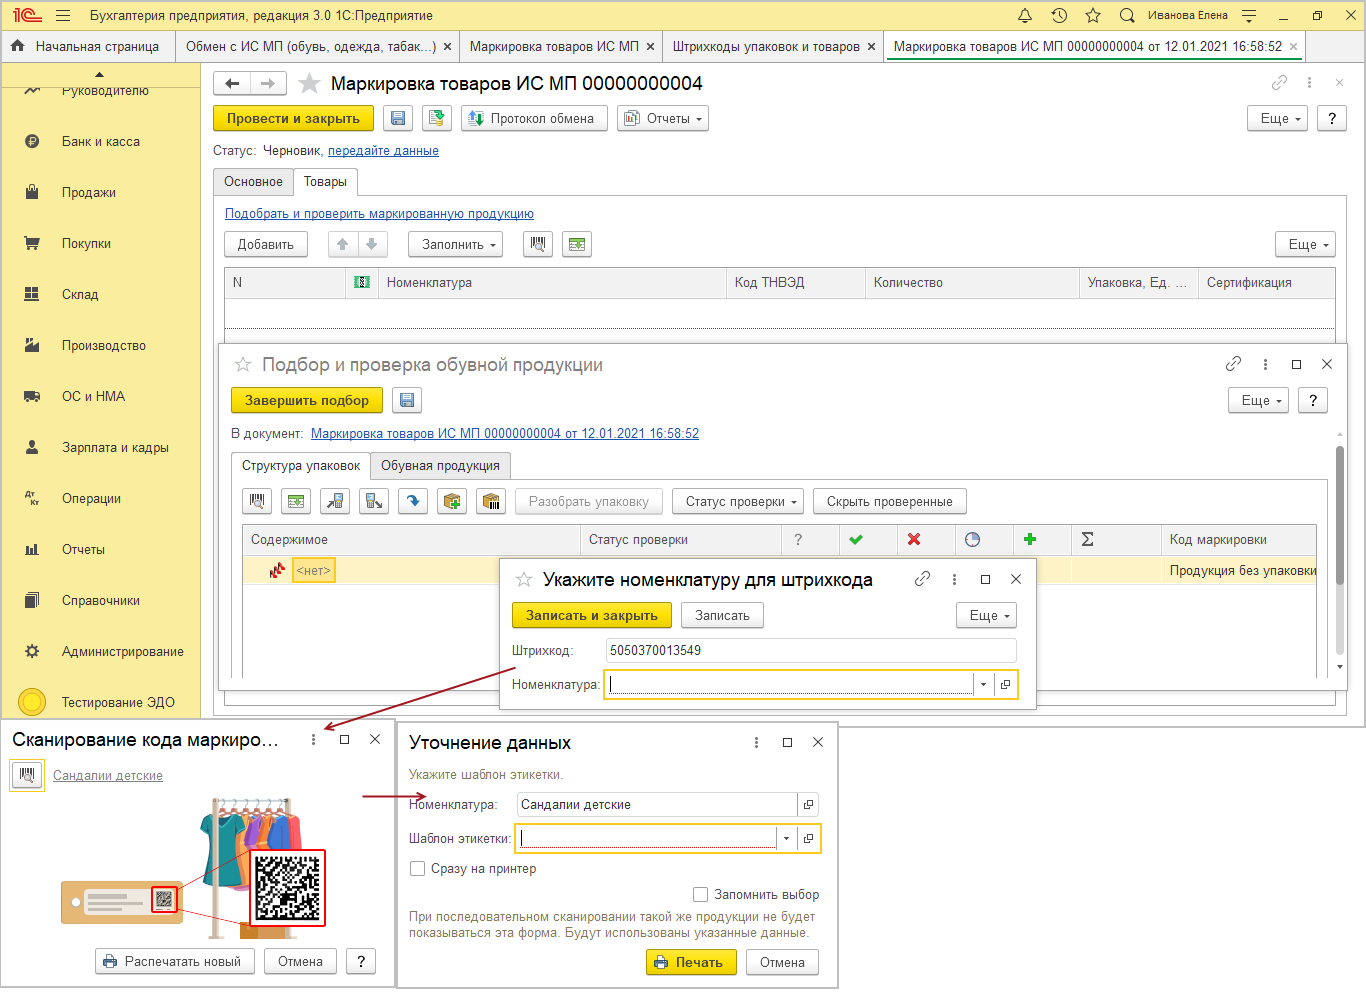The width and height of the screenshot is (1366, 995).
Task: Switch to Основное tab
Action: click(253, 182)
